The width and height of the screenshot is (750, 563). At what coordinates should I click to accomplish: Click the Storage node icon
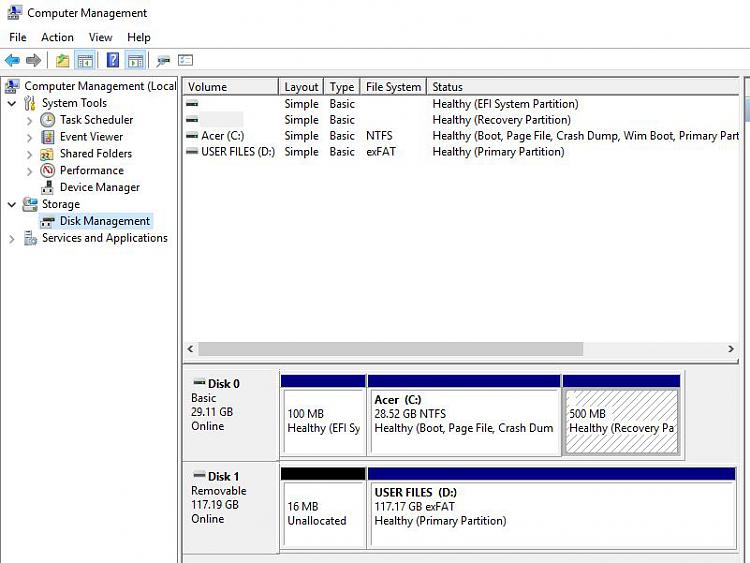tap(30, 204)
